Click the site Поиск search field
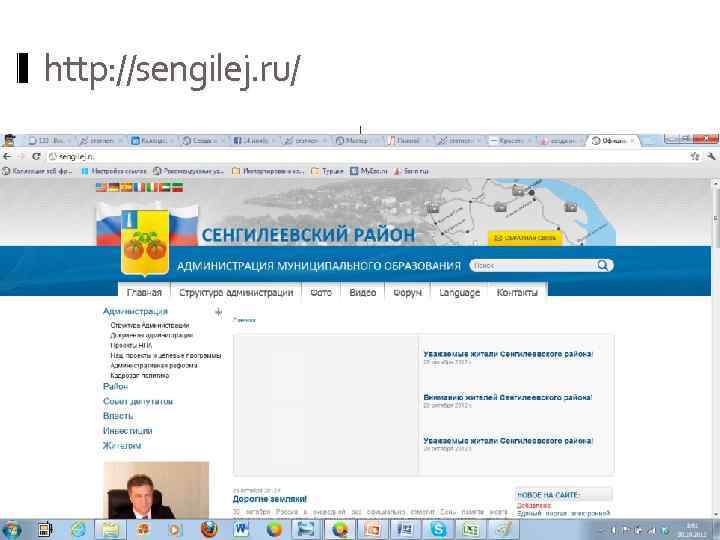This screenshot has width=720, height=540. [534, 265]
